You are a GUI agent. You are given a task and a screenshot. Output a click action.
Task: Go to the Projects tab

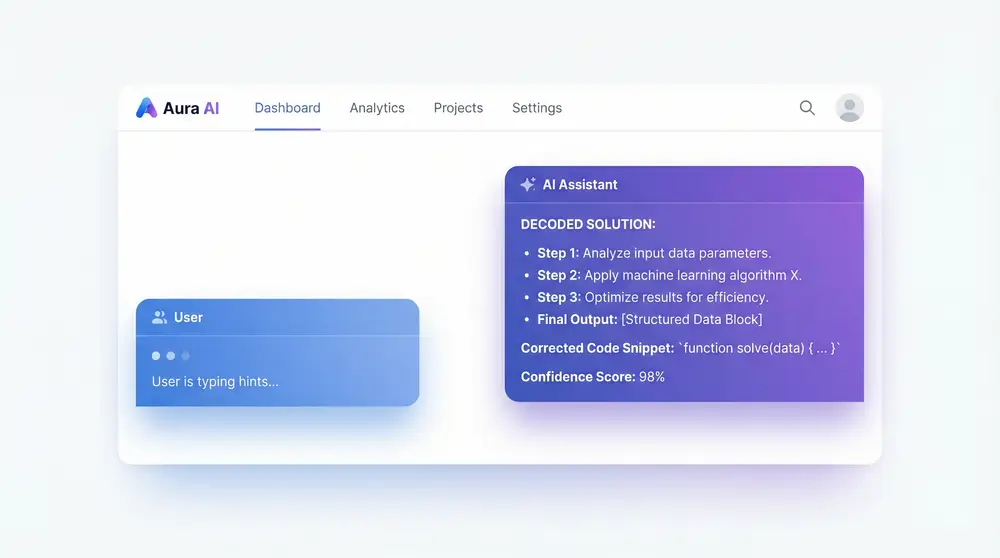click(x=459, y=108)
